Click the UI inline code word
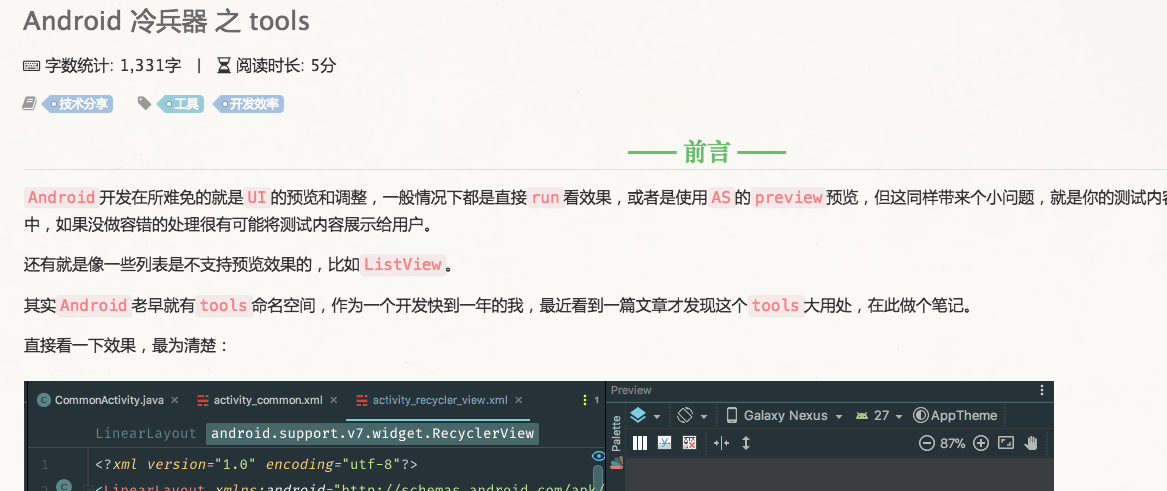 [256, 197]
